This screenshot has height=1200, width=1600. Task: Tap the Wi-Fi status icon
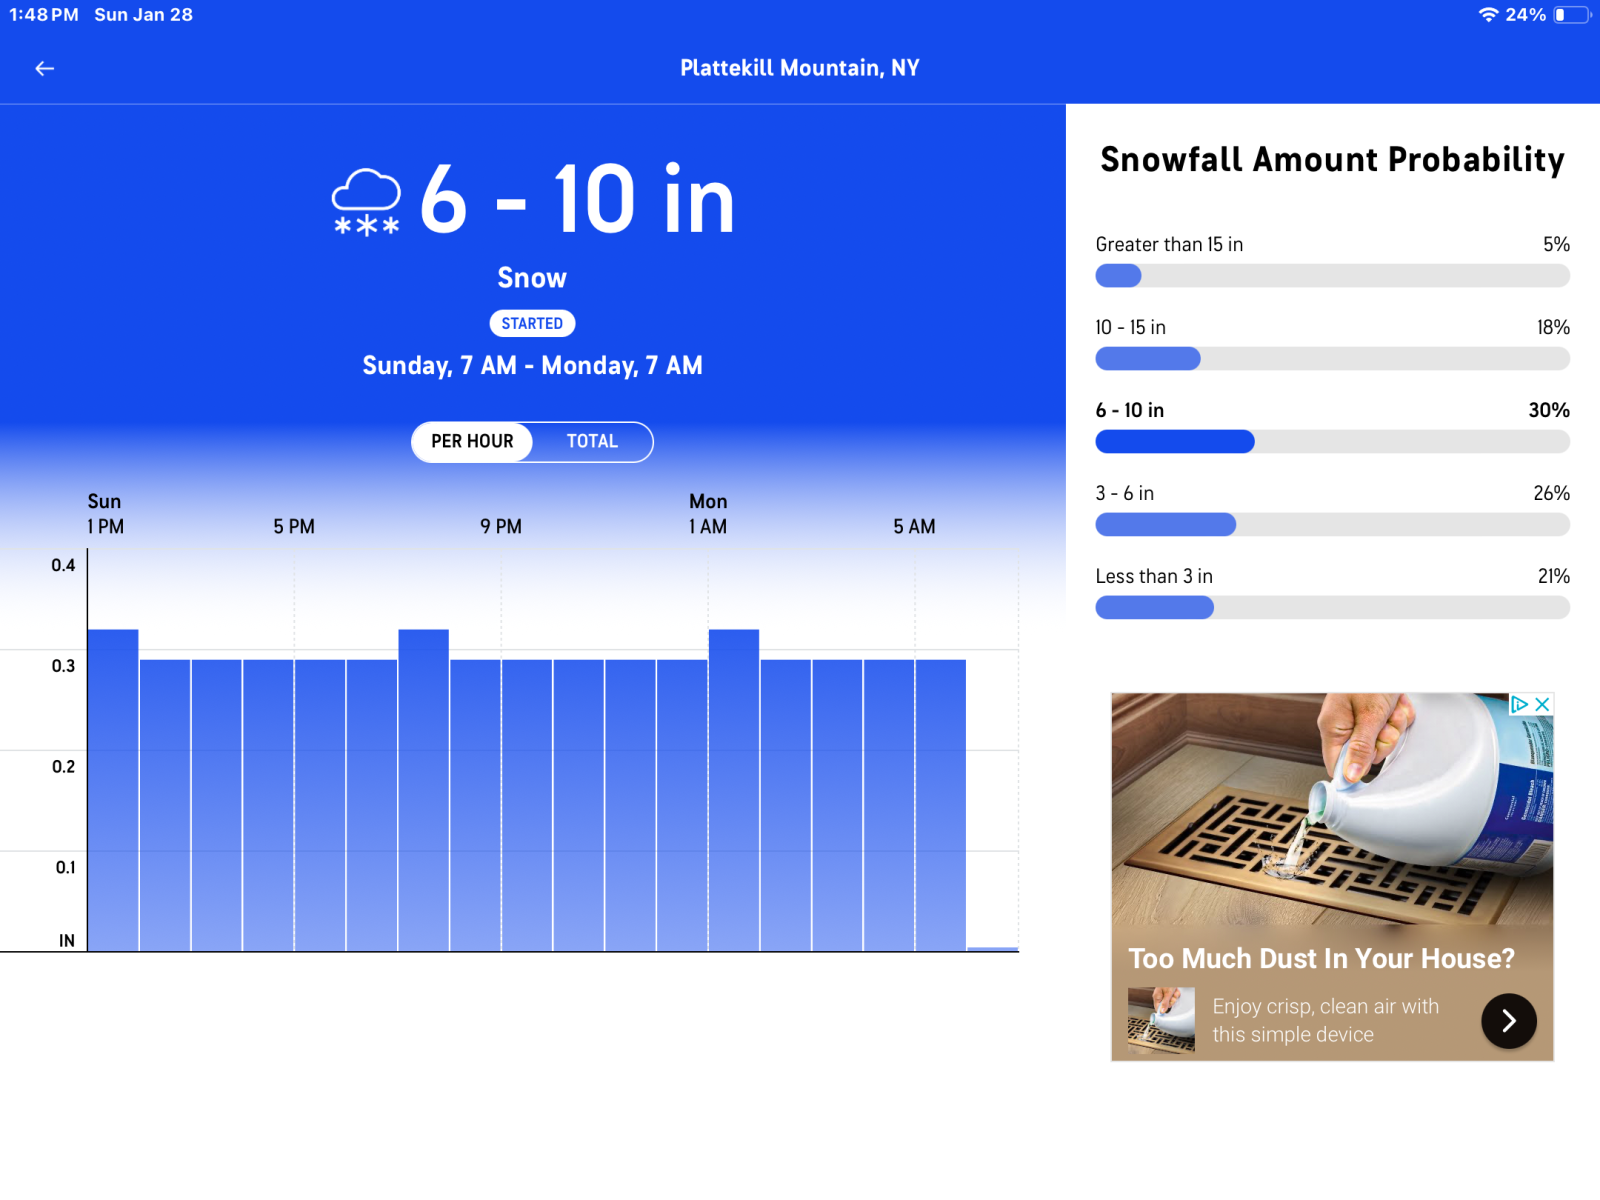point(1488,15)
